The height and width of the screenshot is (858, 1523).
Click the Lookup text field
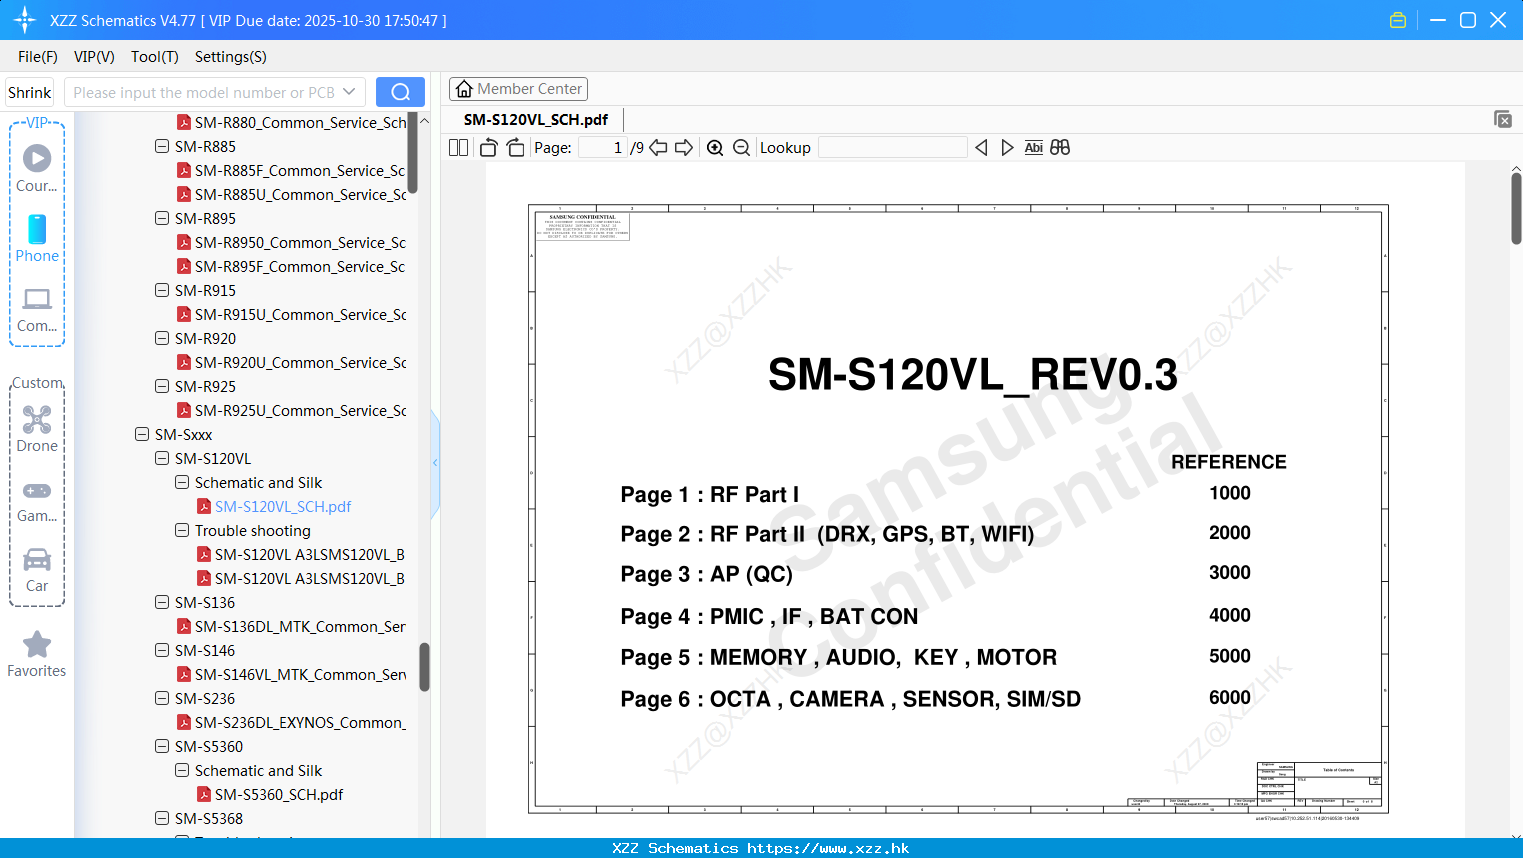(x=893, y=147)
